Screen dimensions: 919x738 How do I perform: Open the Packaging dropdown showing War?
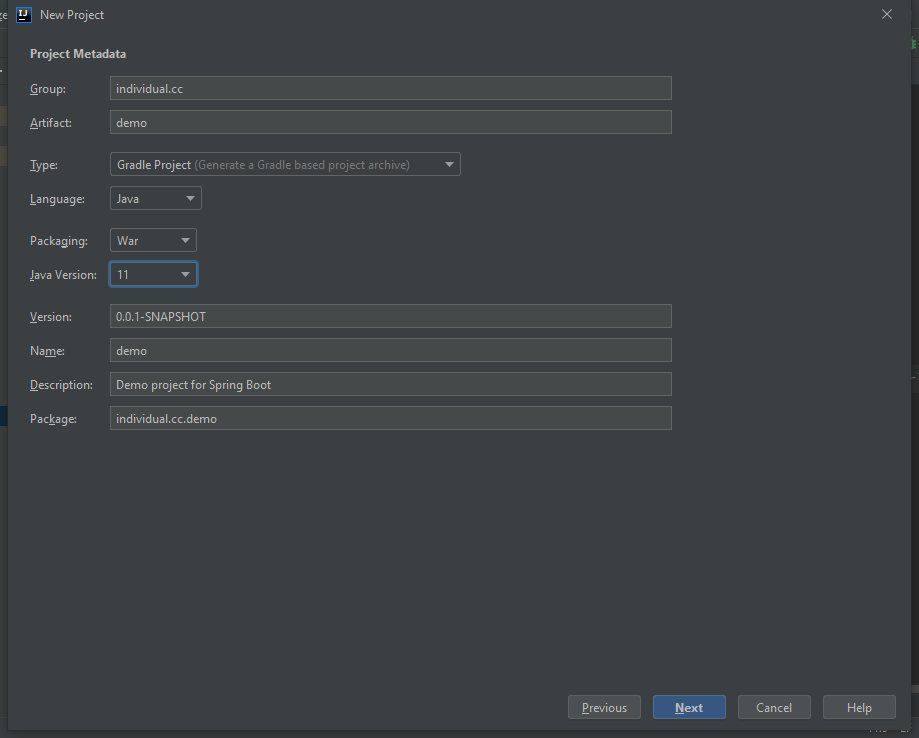(153, 241)
